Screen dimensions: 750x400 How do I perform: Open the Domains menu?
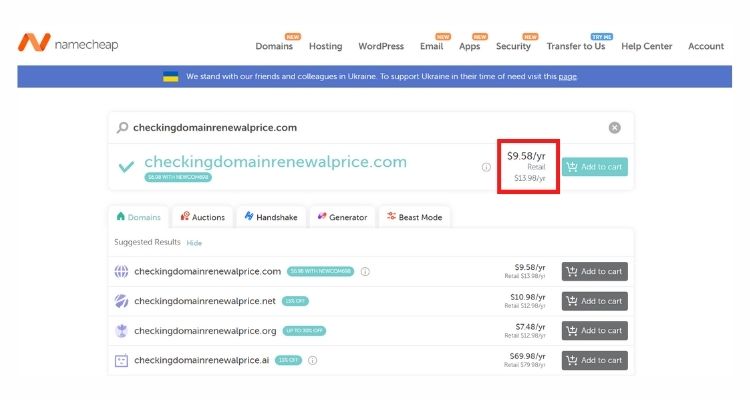(x=274, y=46)
